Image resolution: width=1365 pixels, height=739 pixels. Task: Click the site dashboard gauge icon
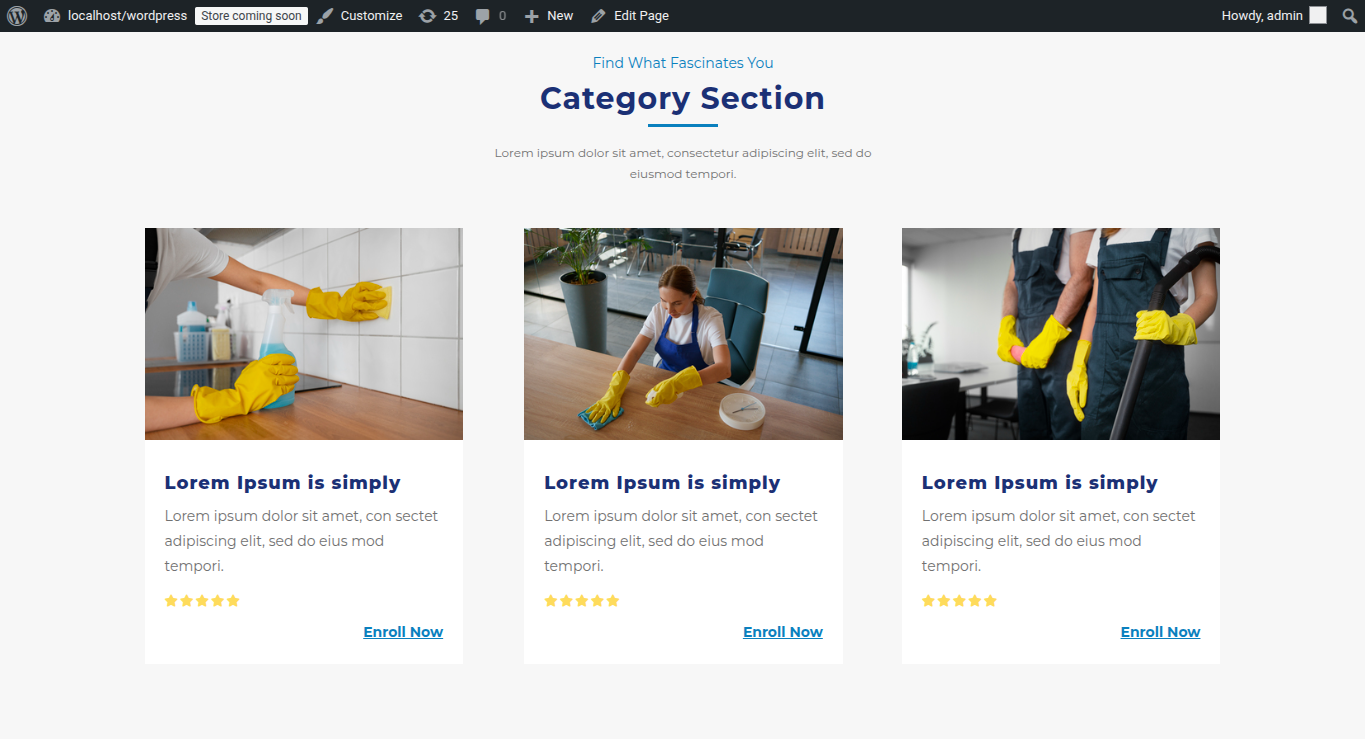tap(52, 16)
